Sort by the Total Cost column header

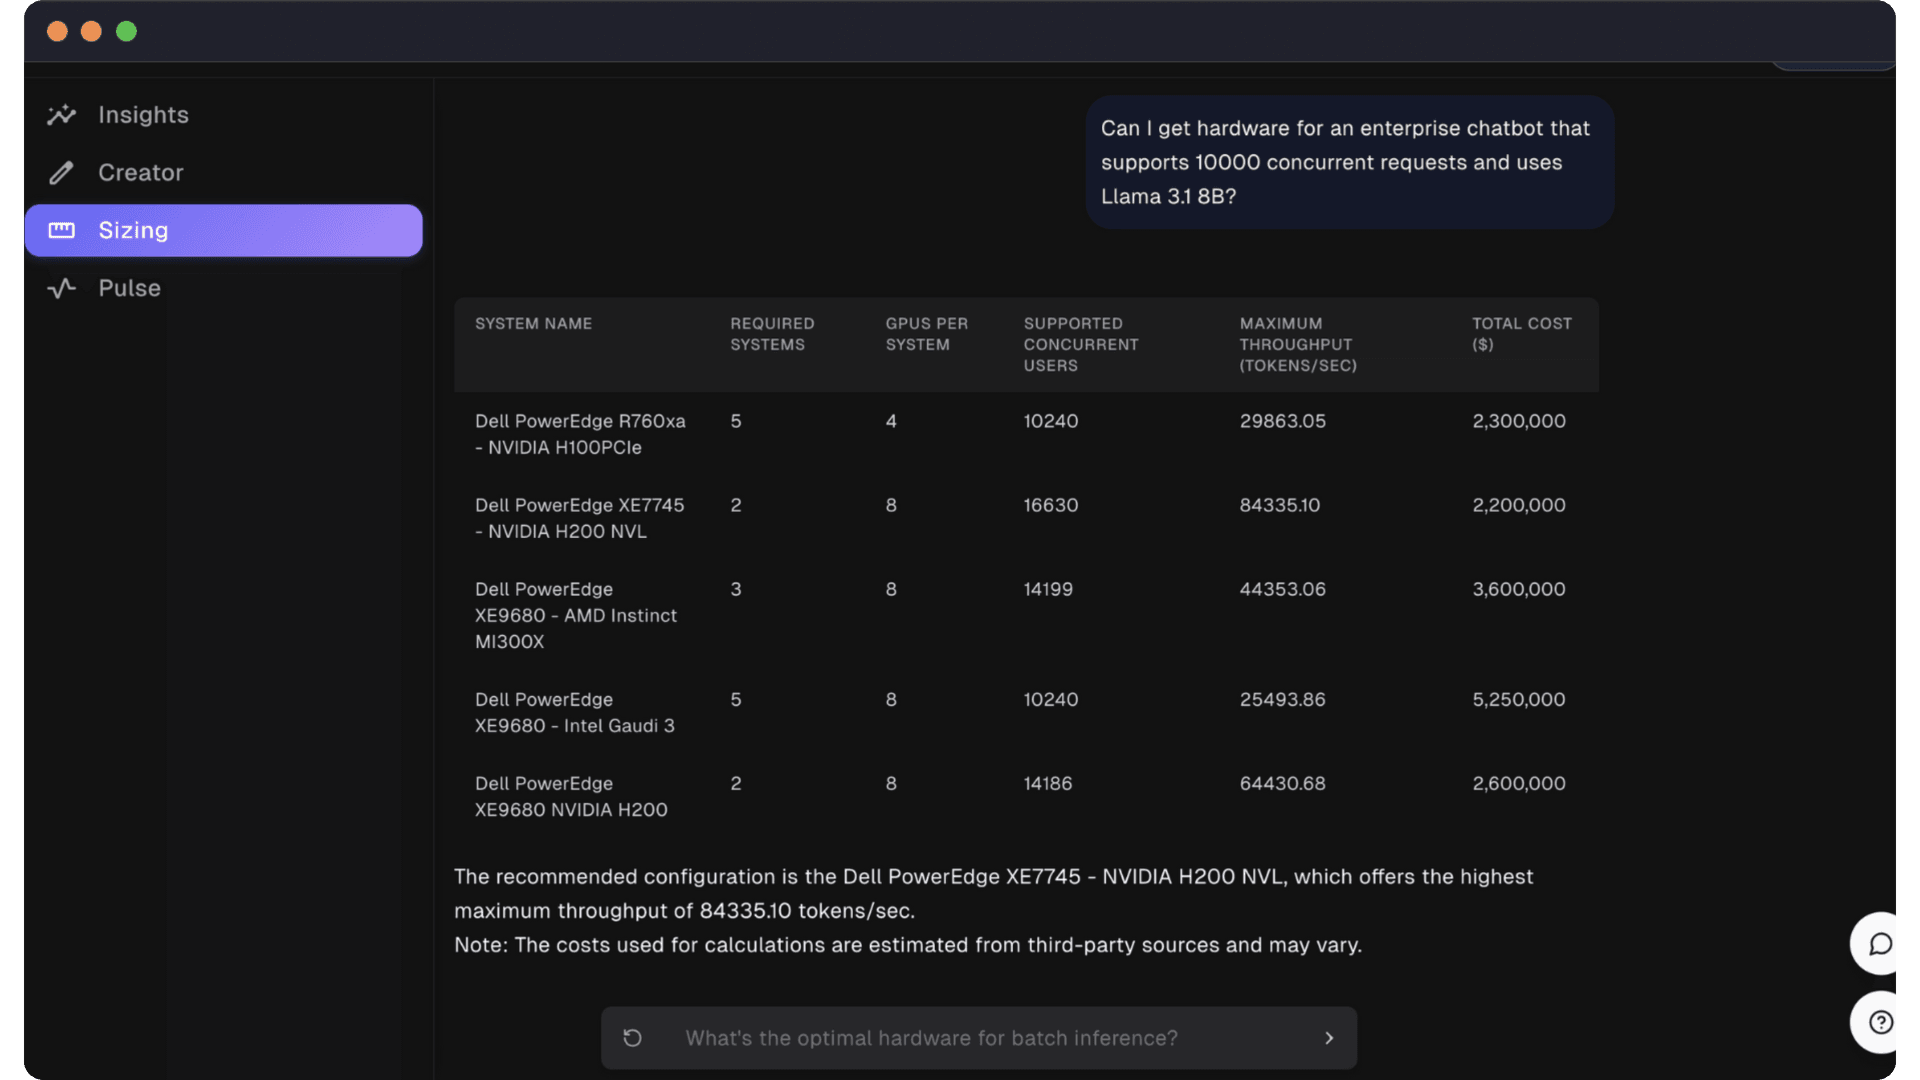(1521, 334)
